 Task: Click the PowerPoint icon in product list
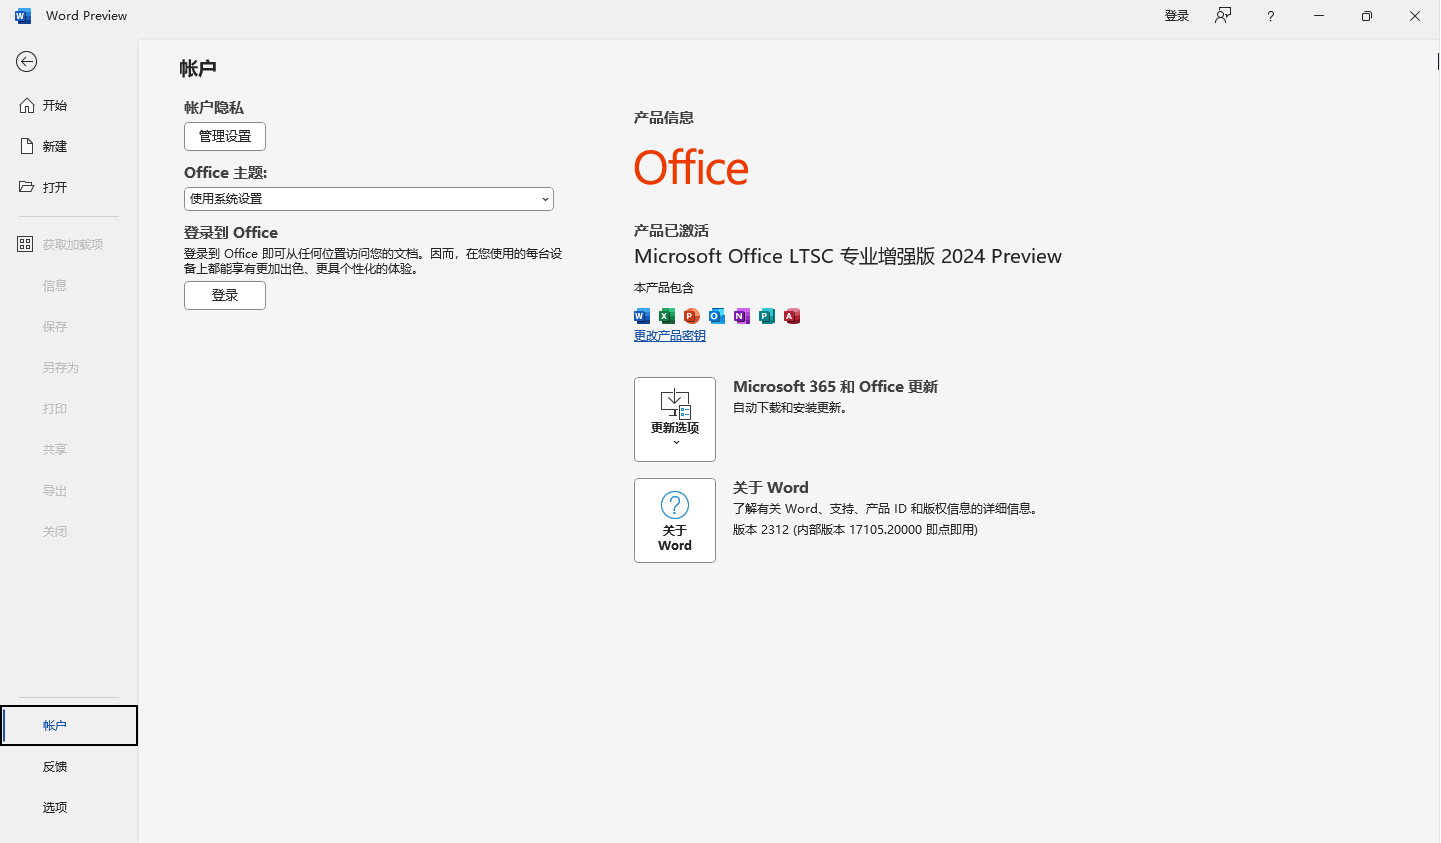[692, 316]
